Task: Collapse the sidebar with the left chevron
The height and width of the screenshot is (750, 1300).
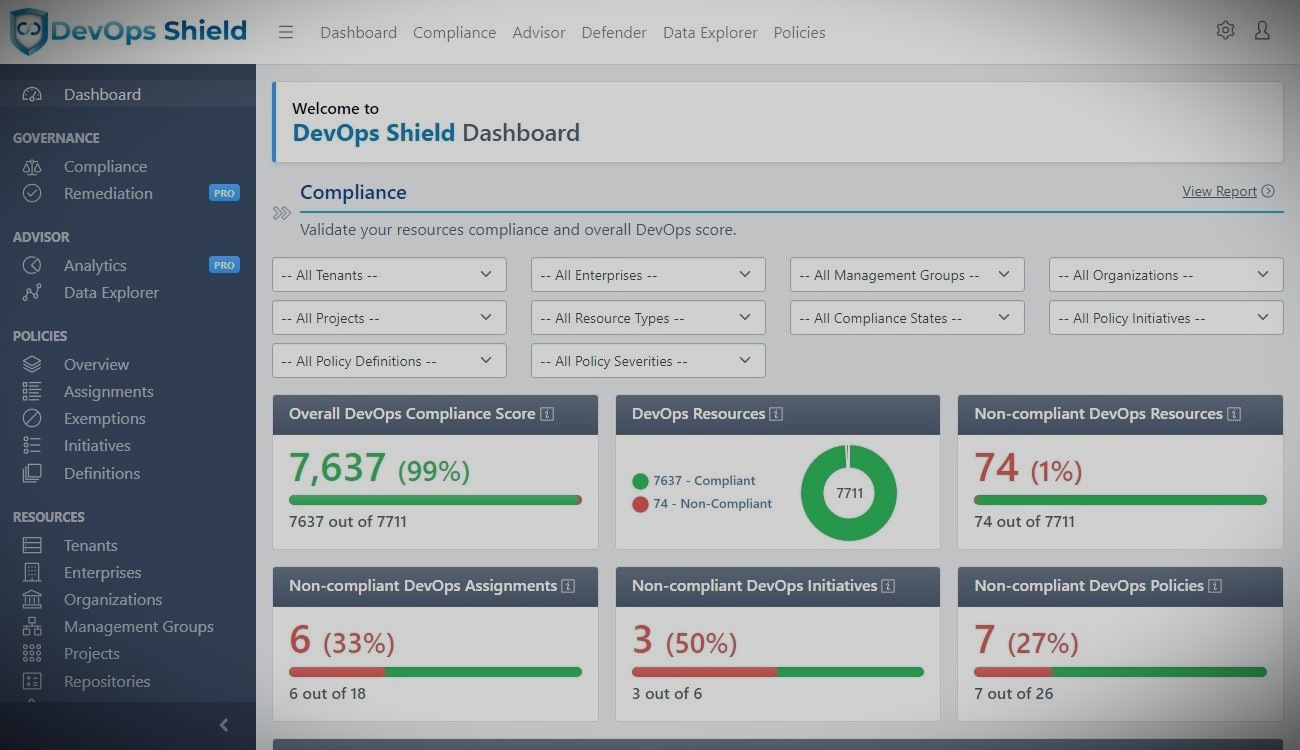Action: click(x=224, y=725)
